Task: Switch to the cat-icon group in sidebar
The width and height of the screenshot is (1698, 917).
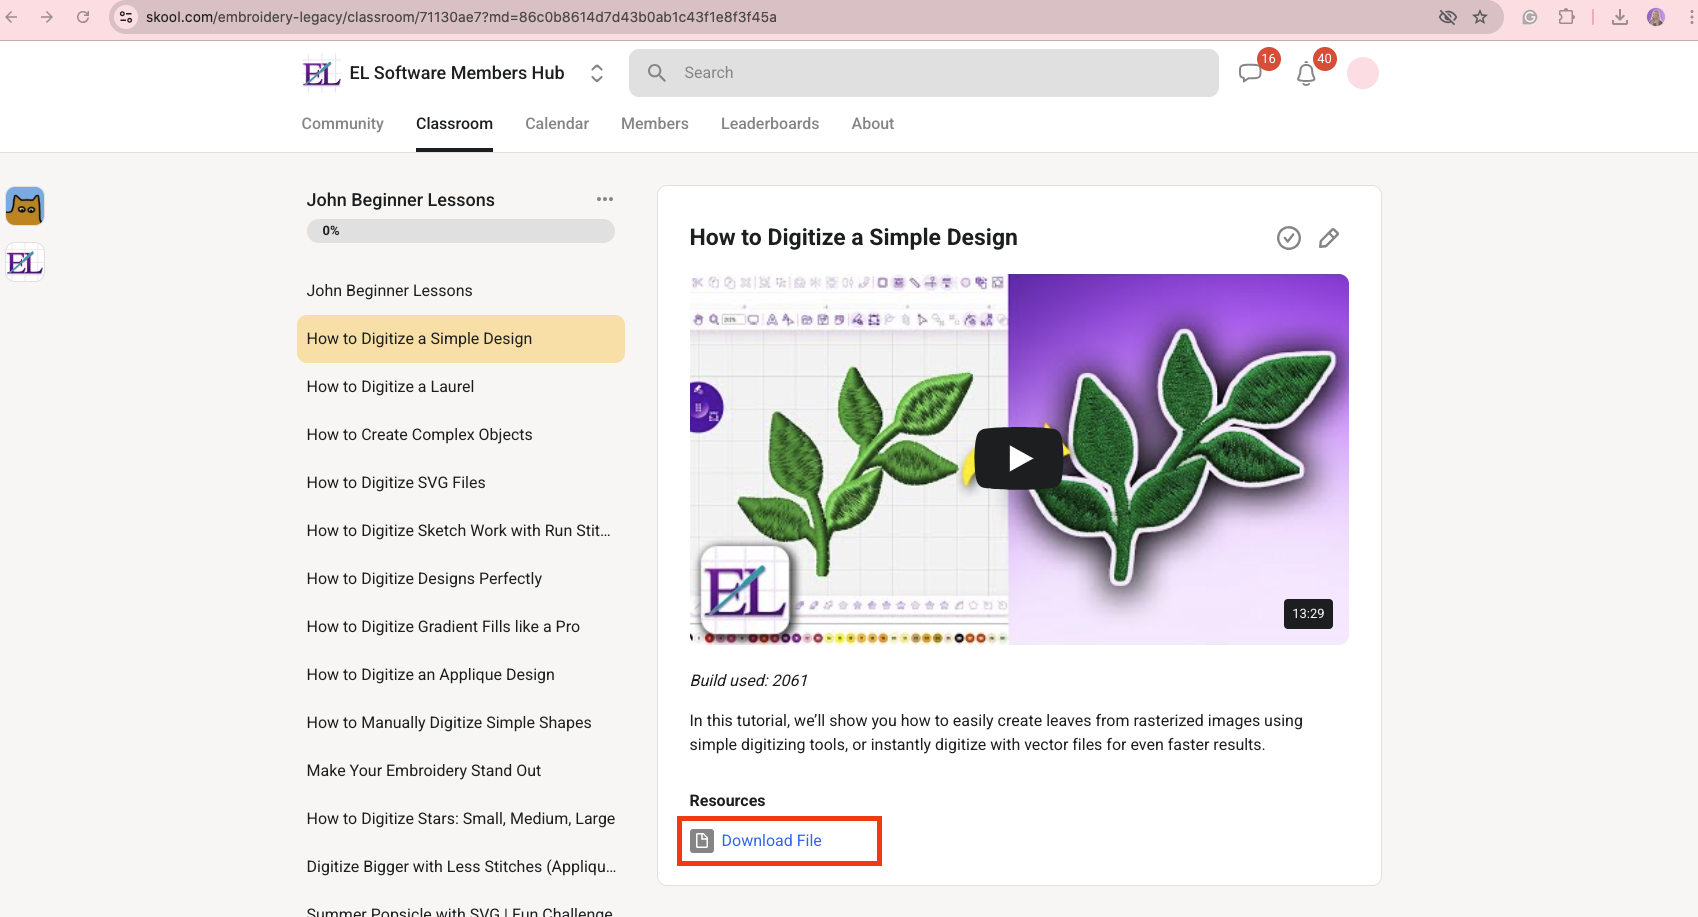Action: click(x=25, y=206)
